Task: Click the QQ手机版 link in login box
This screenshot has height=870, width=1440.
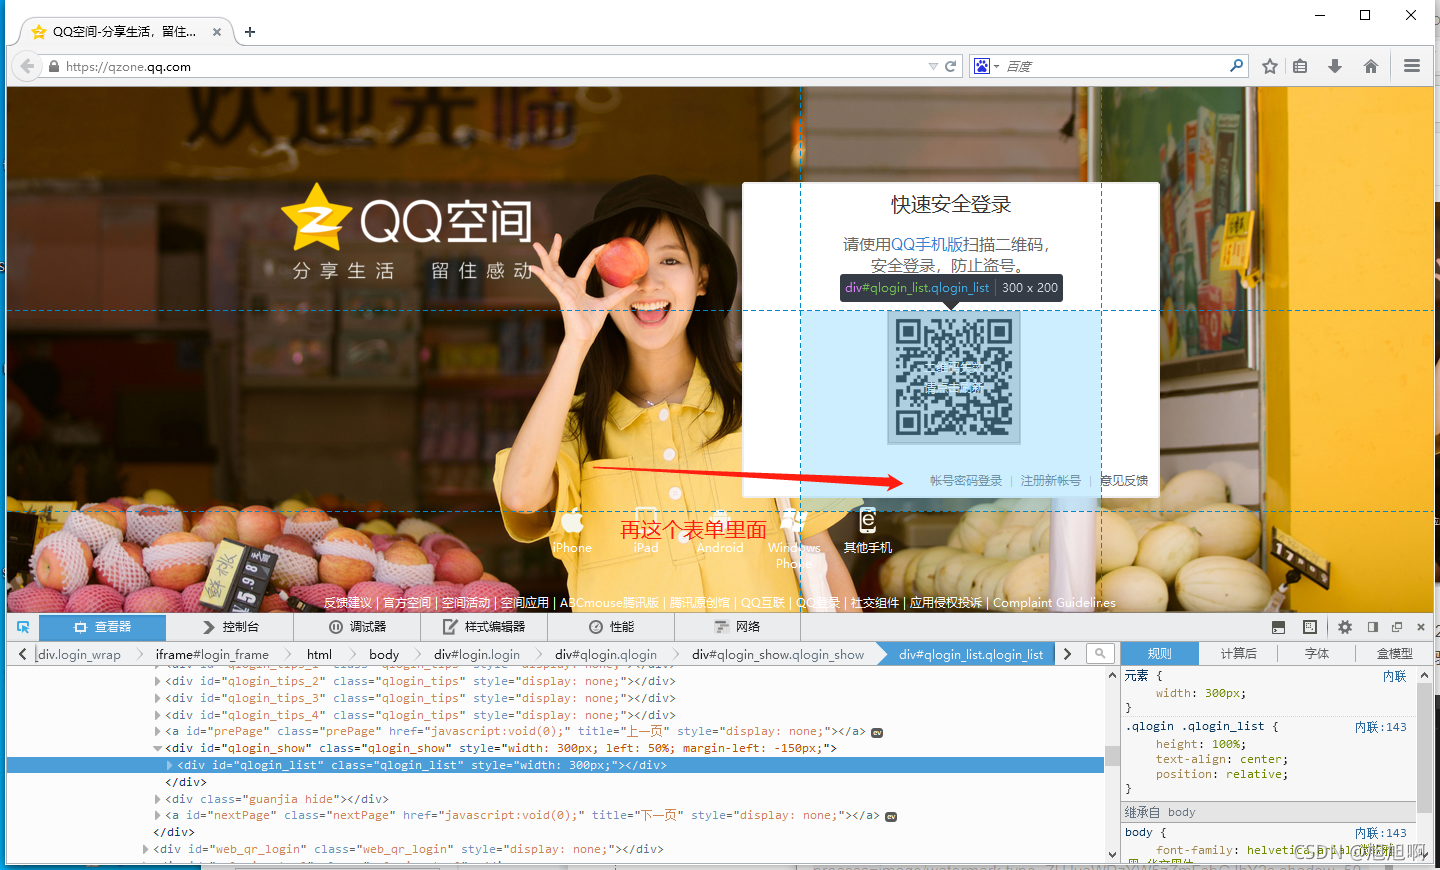Action: point(927,244)
